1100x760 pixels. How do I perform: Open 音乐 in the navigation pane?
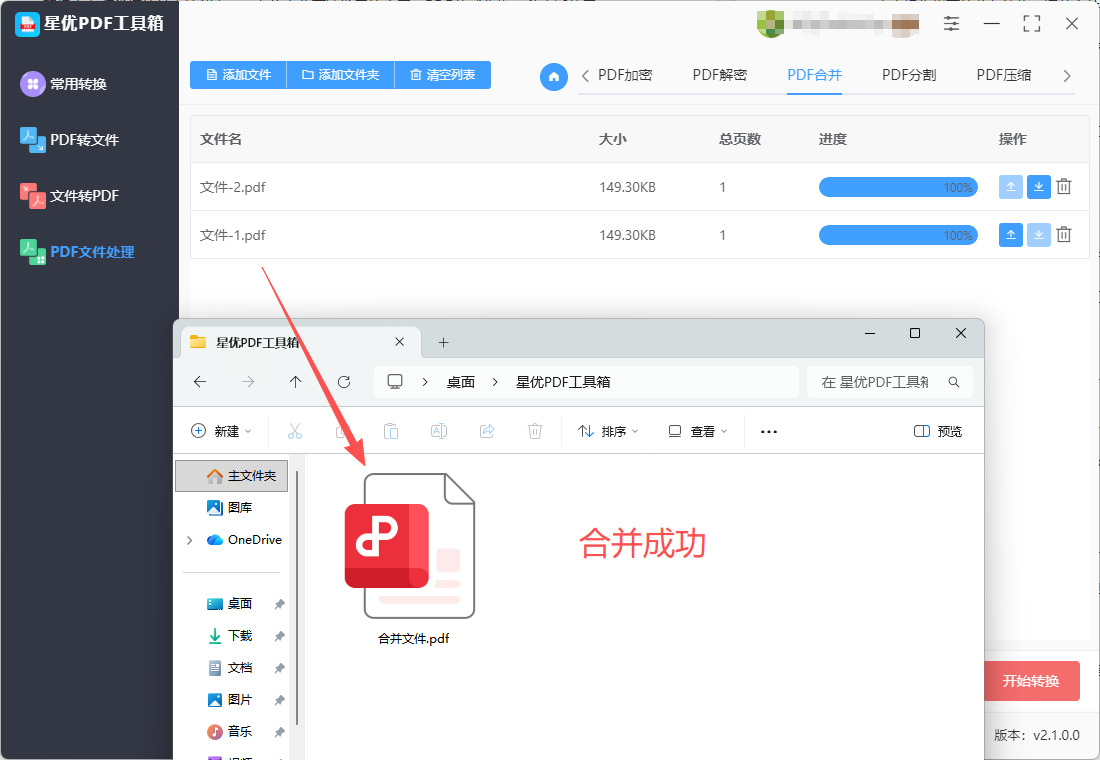(232, 731)
